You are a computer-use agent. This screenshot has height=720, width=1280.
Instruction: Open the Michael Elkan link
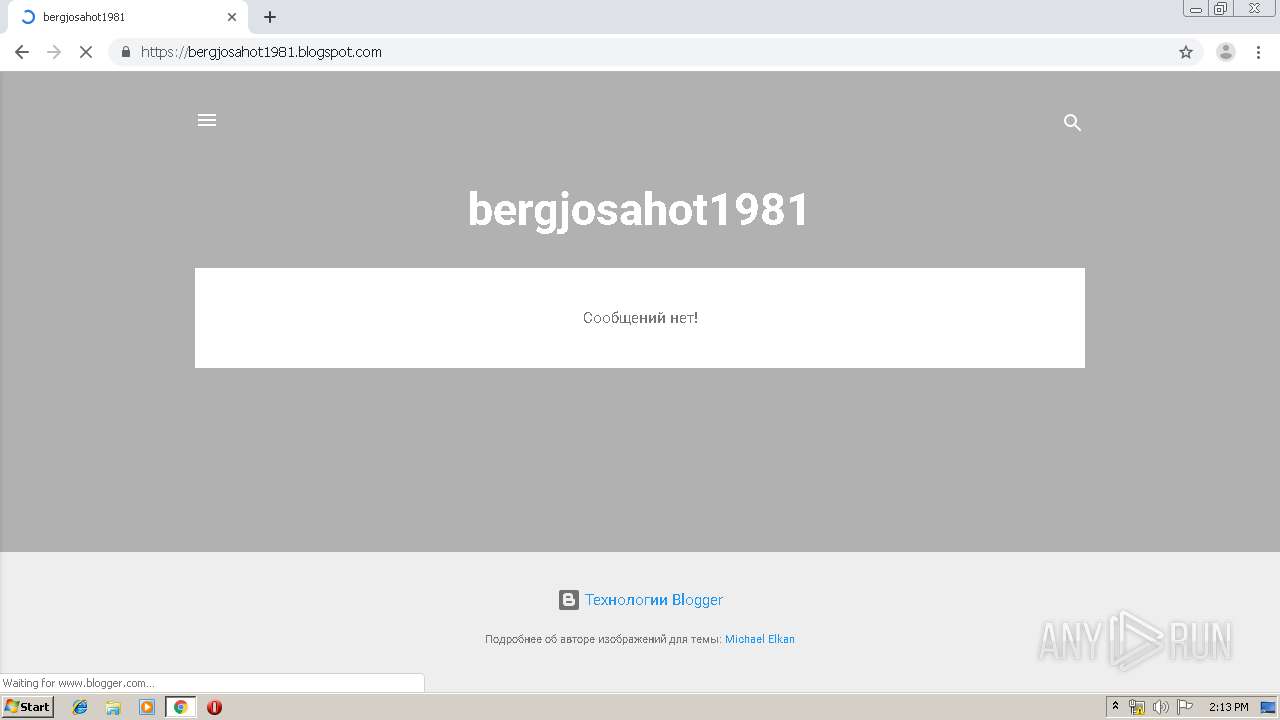760,639
